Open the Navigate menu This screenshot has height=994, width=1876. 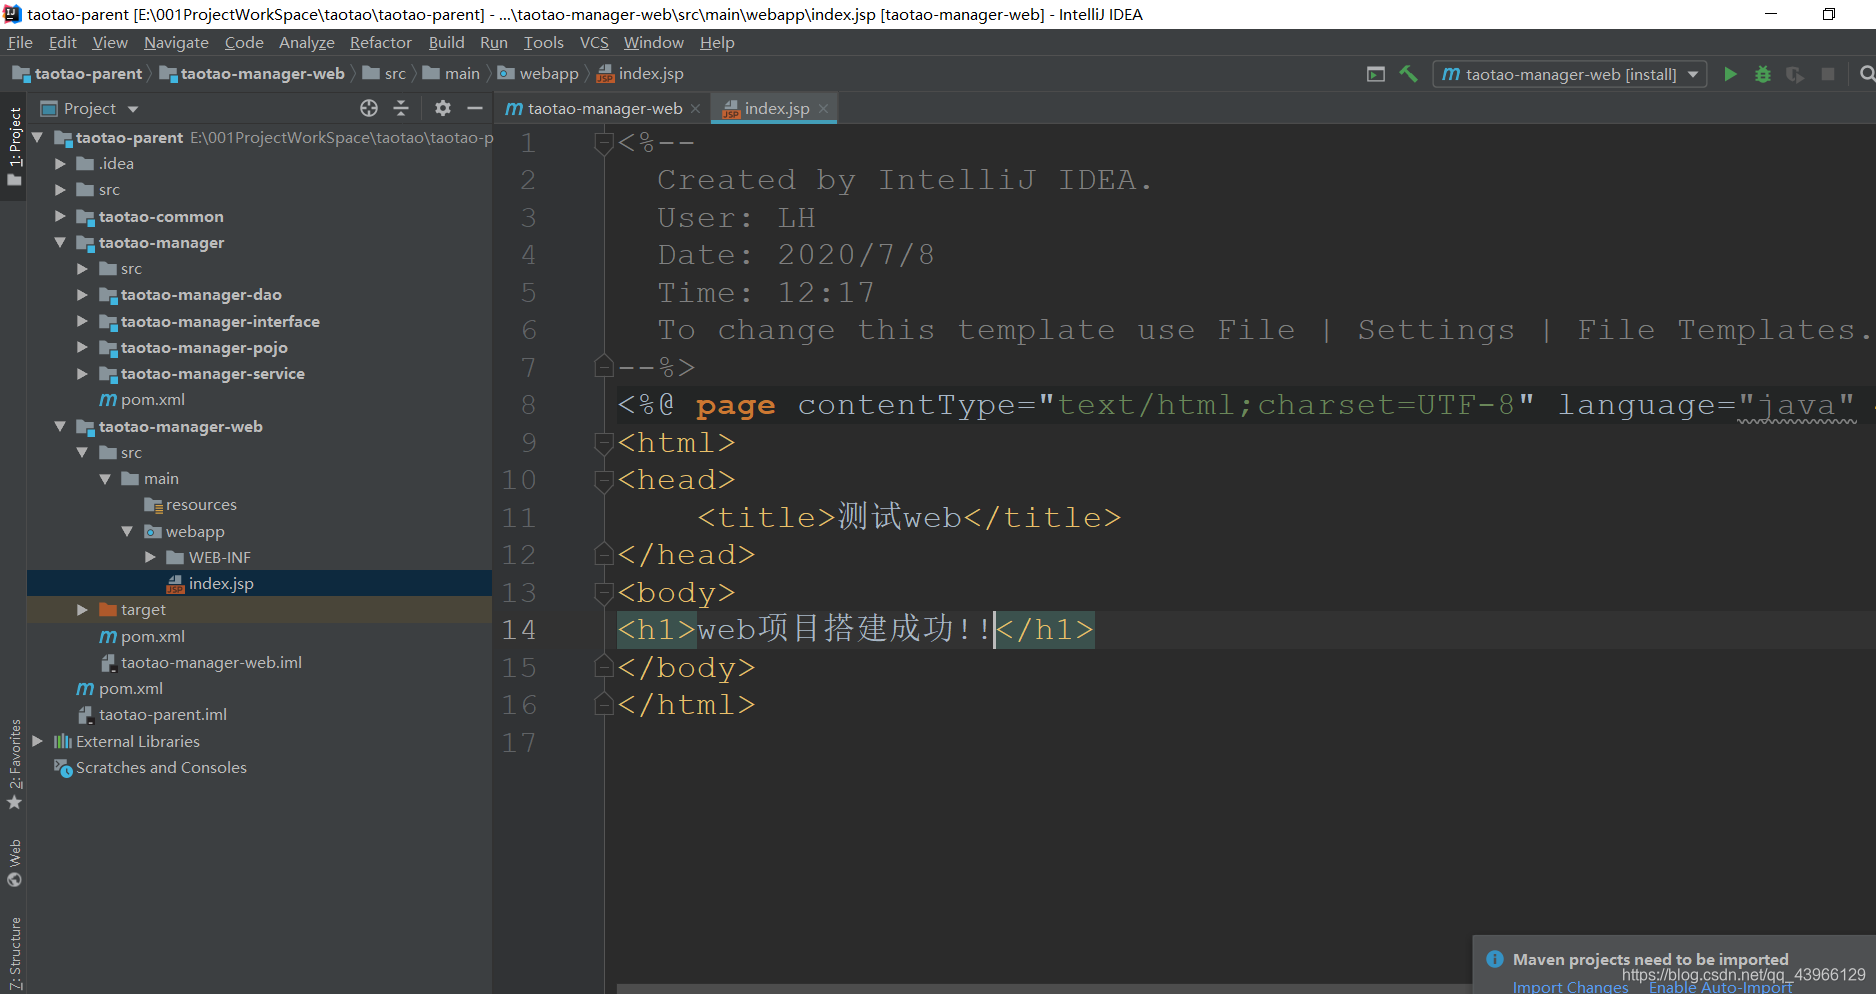(x=176, y=42)
